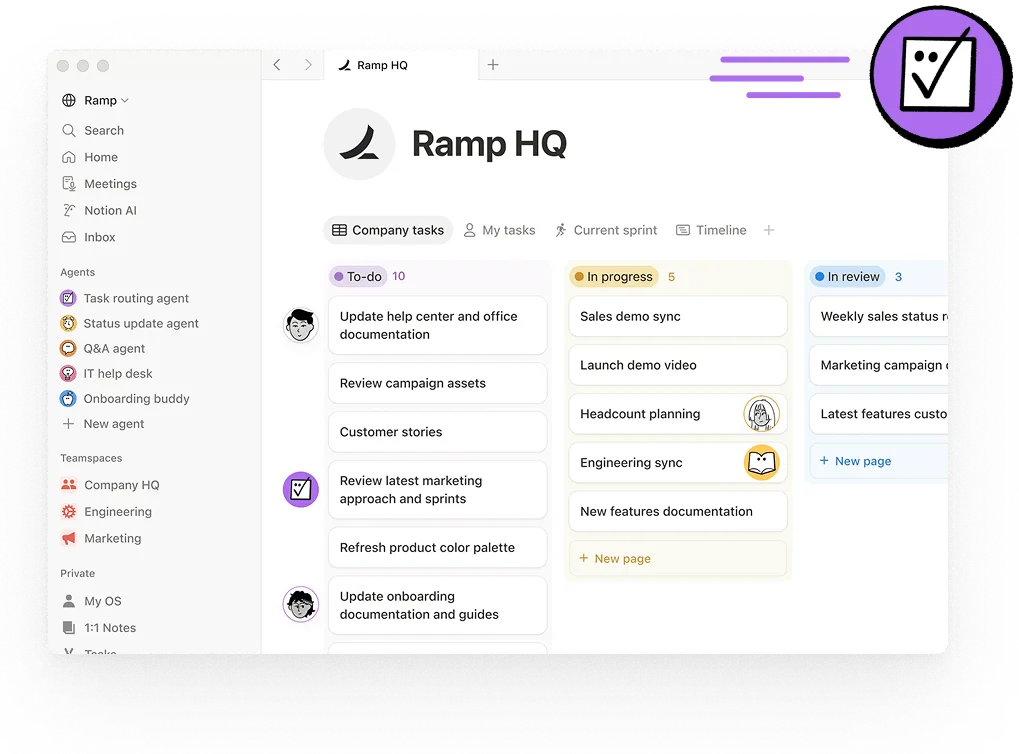Add a new view with plus icon

click(769, 230)
